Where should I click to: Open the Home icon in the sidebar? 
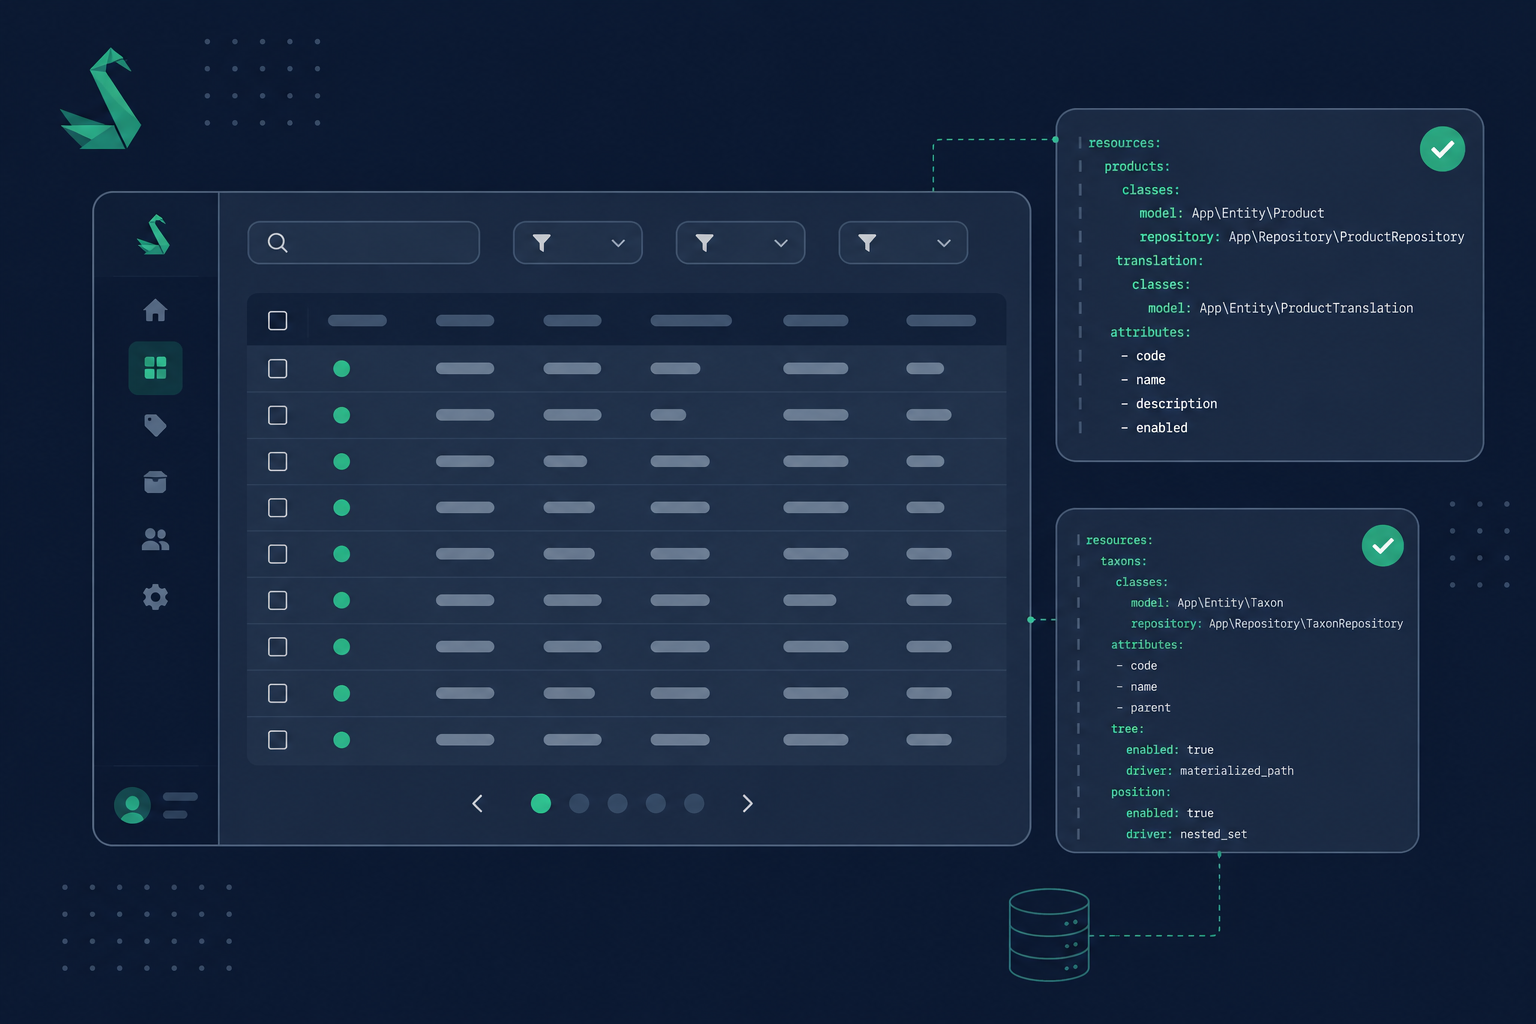155,310
